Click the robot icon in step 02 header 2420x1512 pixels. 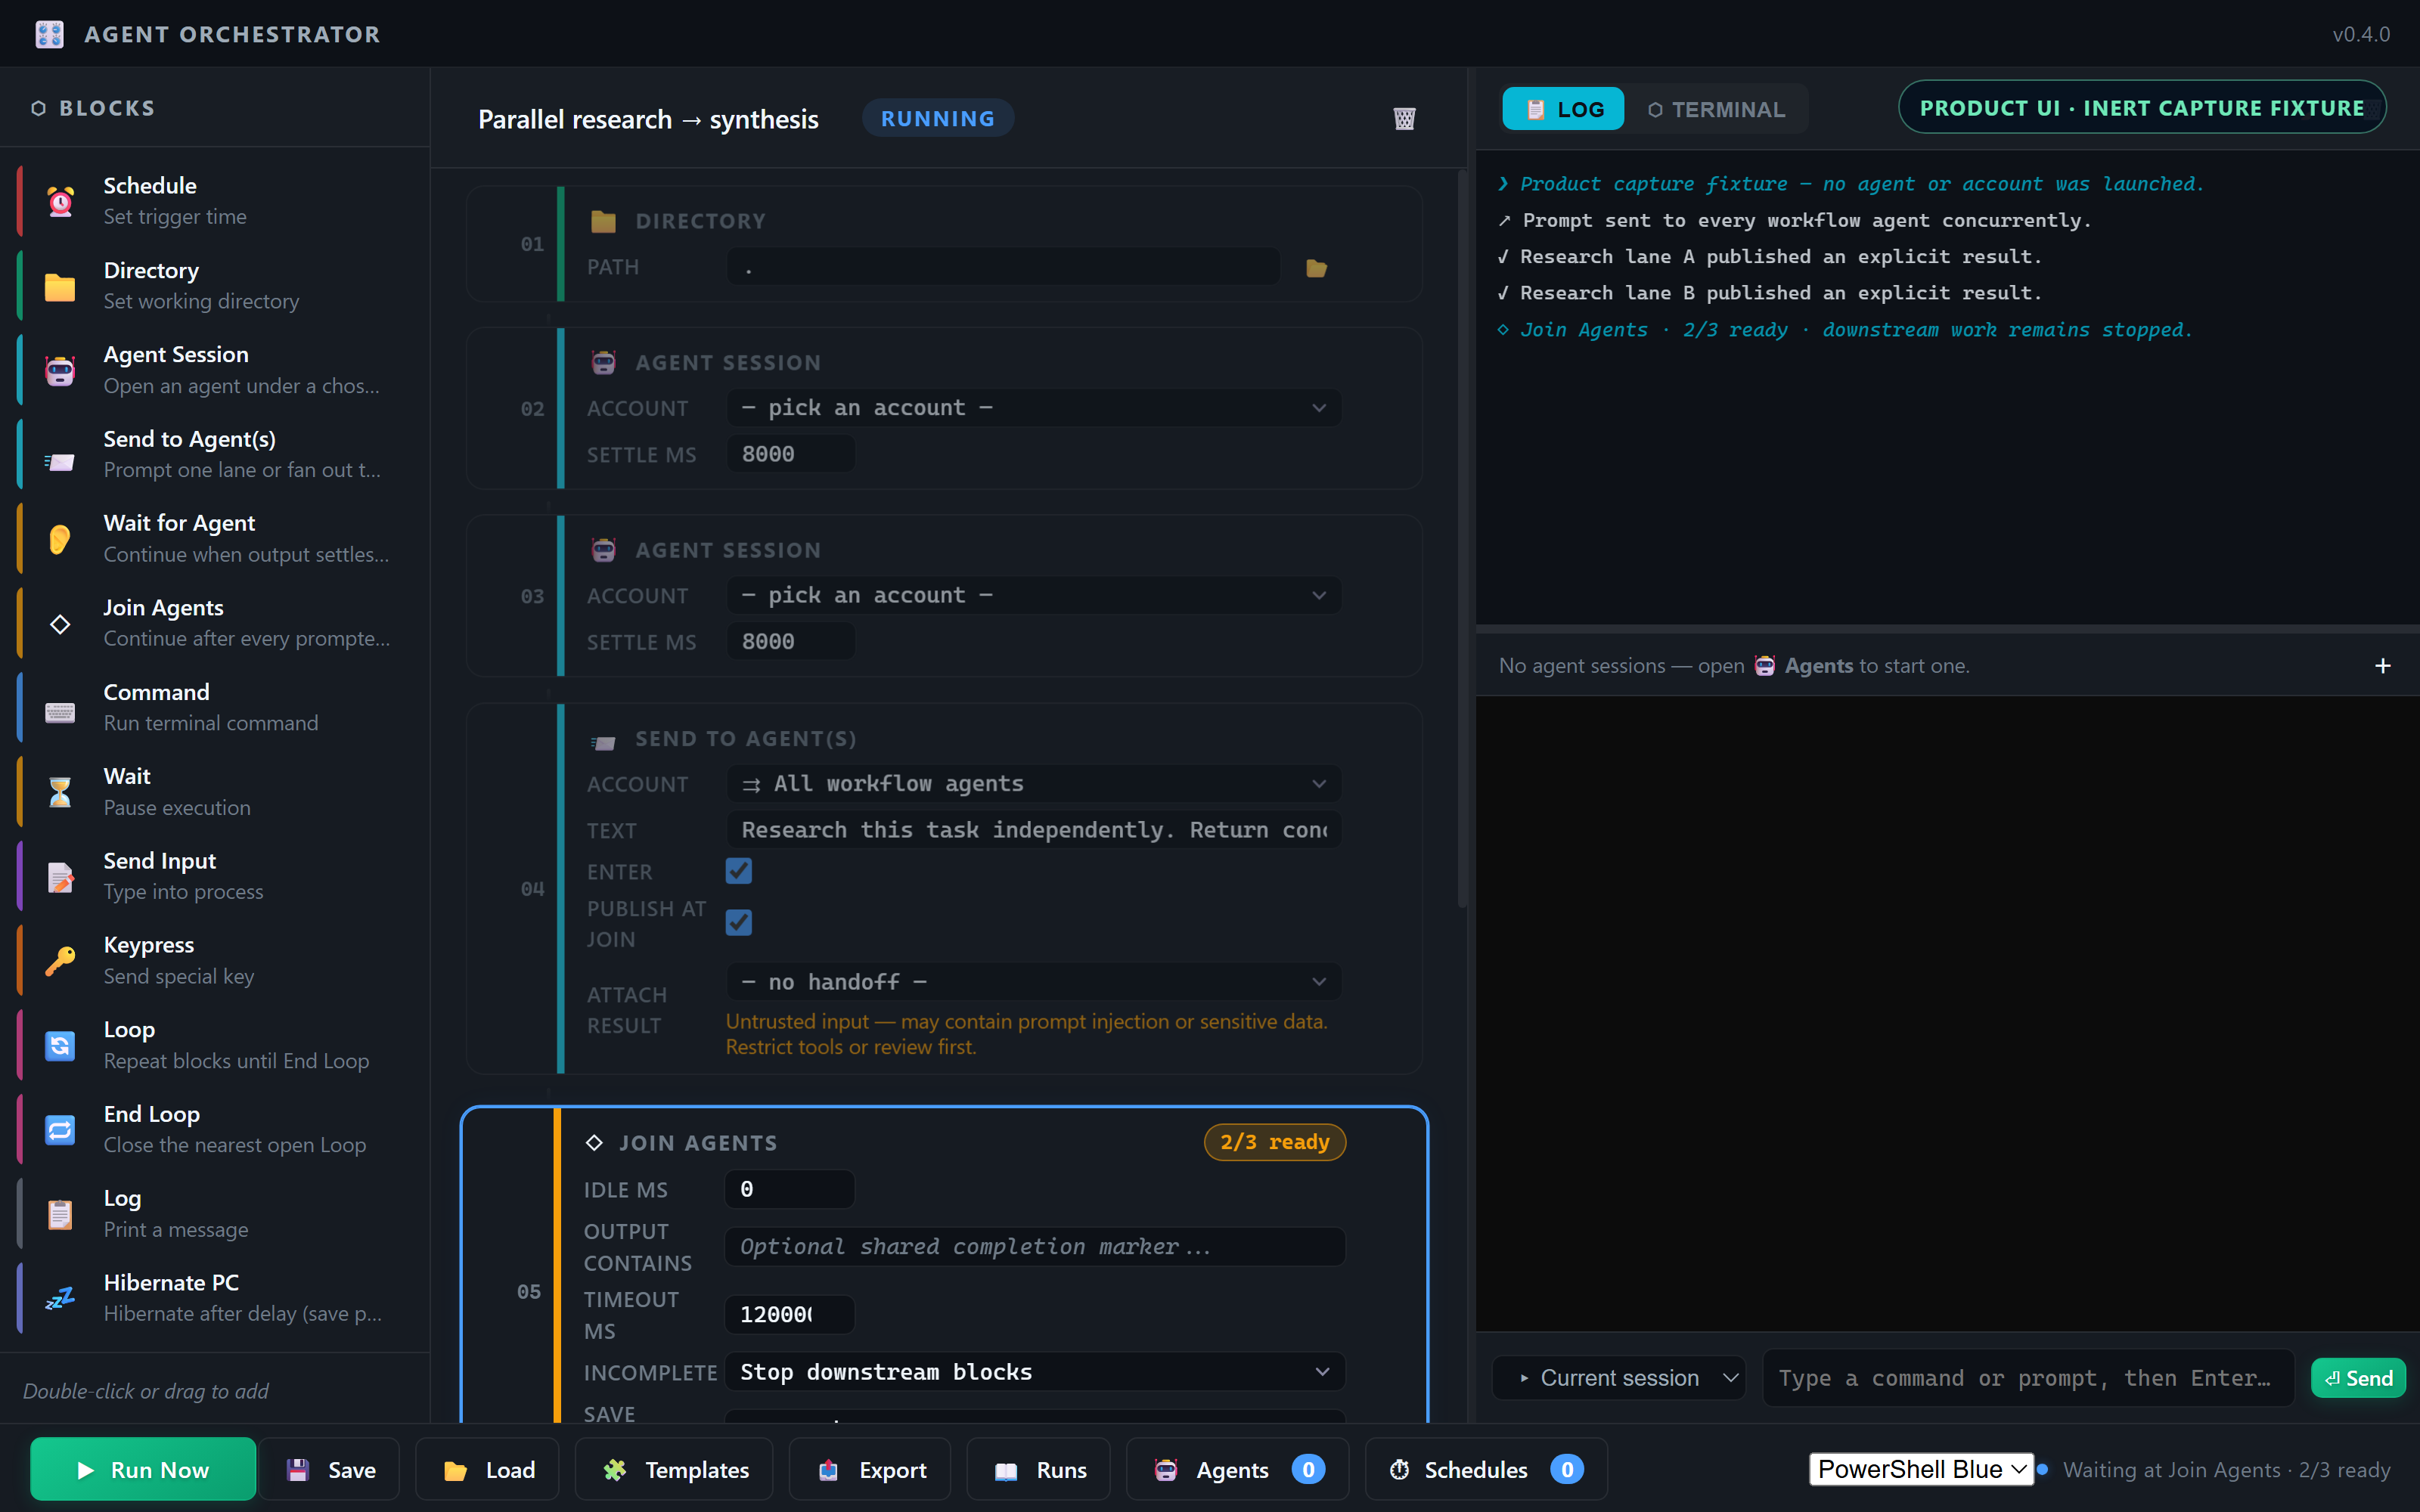(x=603, y=362)
